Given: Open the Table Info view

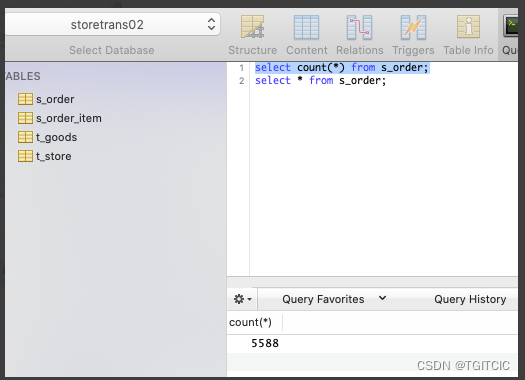Looking at the screenshot, I should pyautogui.click(x=468, y=35).
